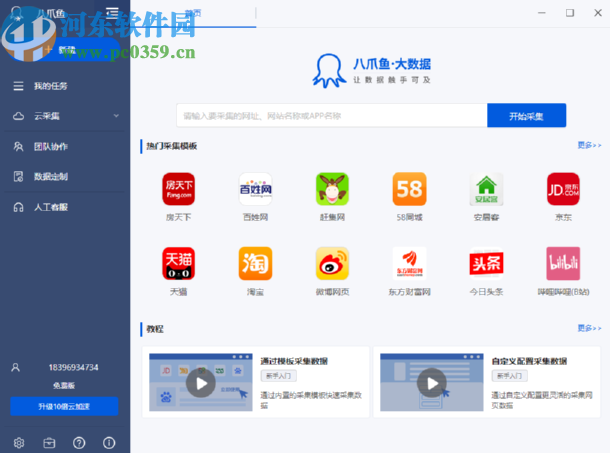
Task: Open the 房天下 template icon
Action: point(179,189)
